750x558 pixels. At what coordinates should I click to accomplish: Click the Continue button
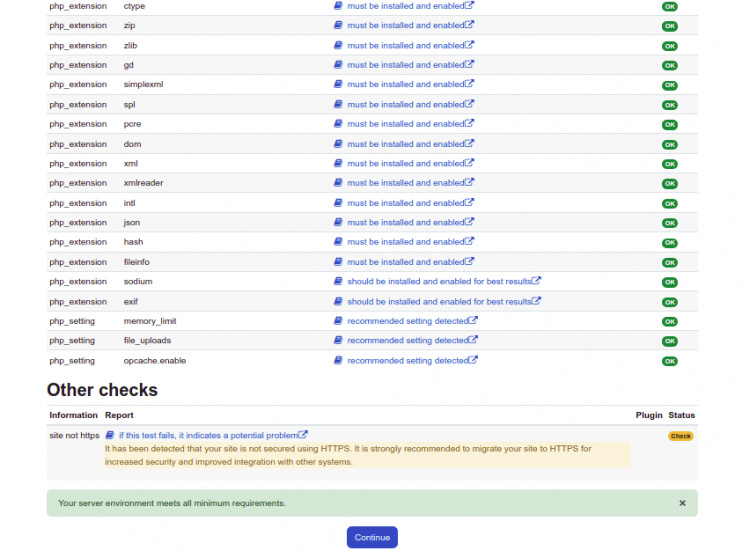372,537
